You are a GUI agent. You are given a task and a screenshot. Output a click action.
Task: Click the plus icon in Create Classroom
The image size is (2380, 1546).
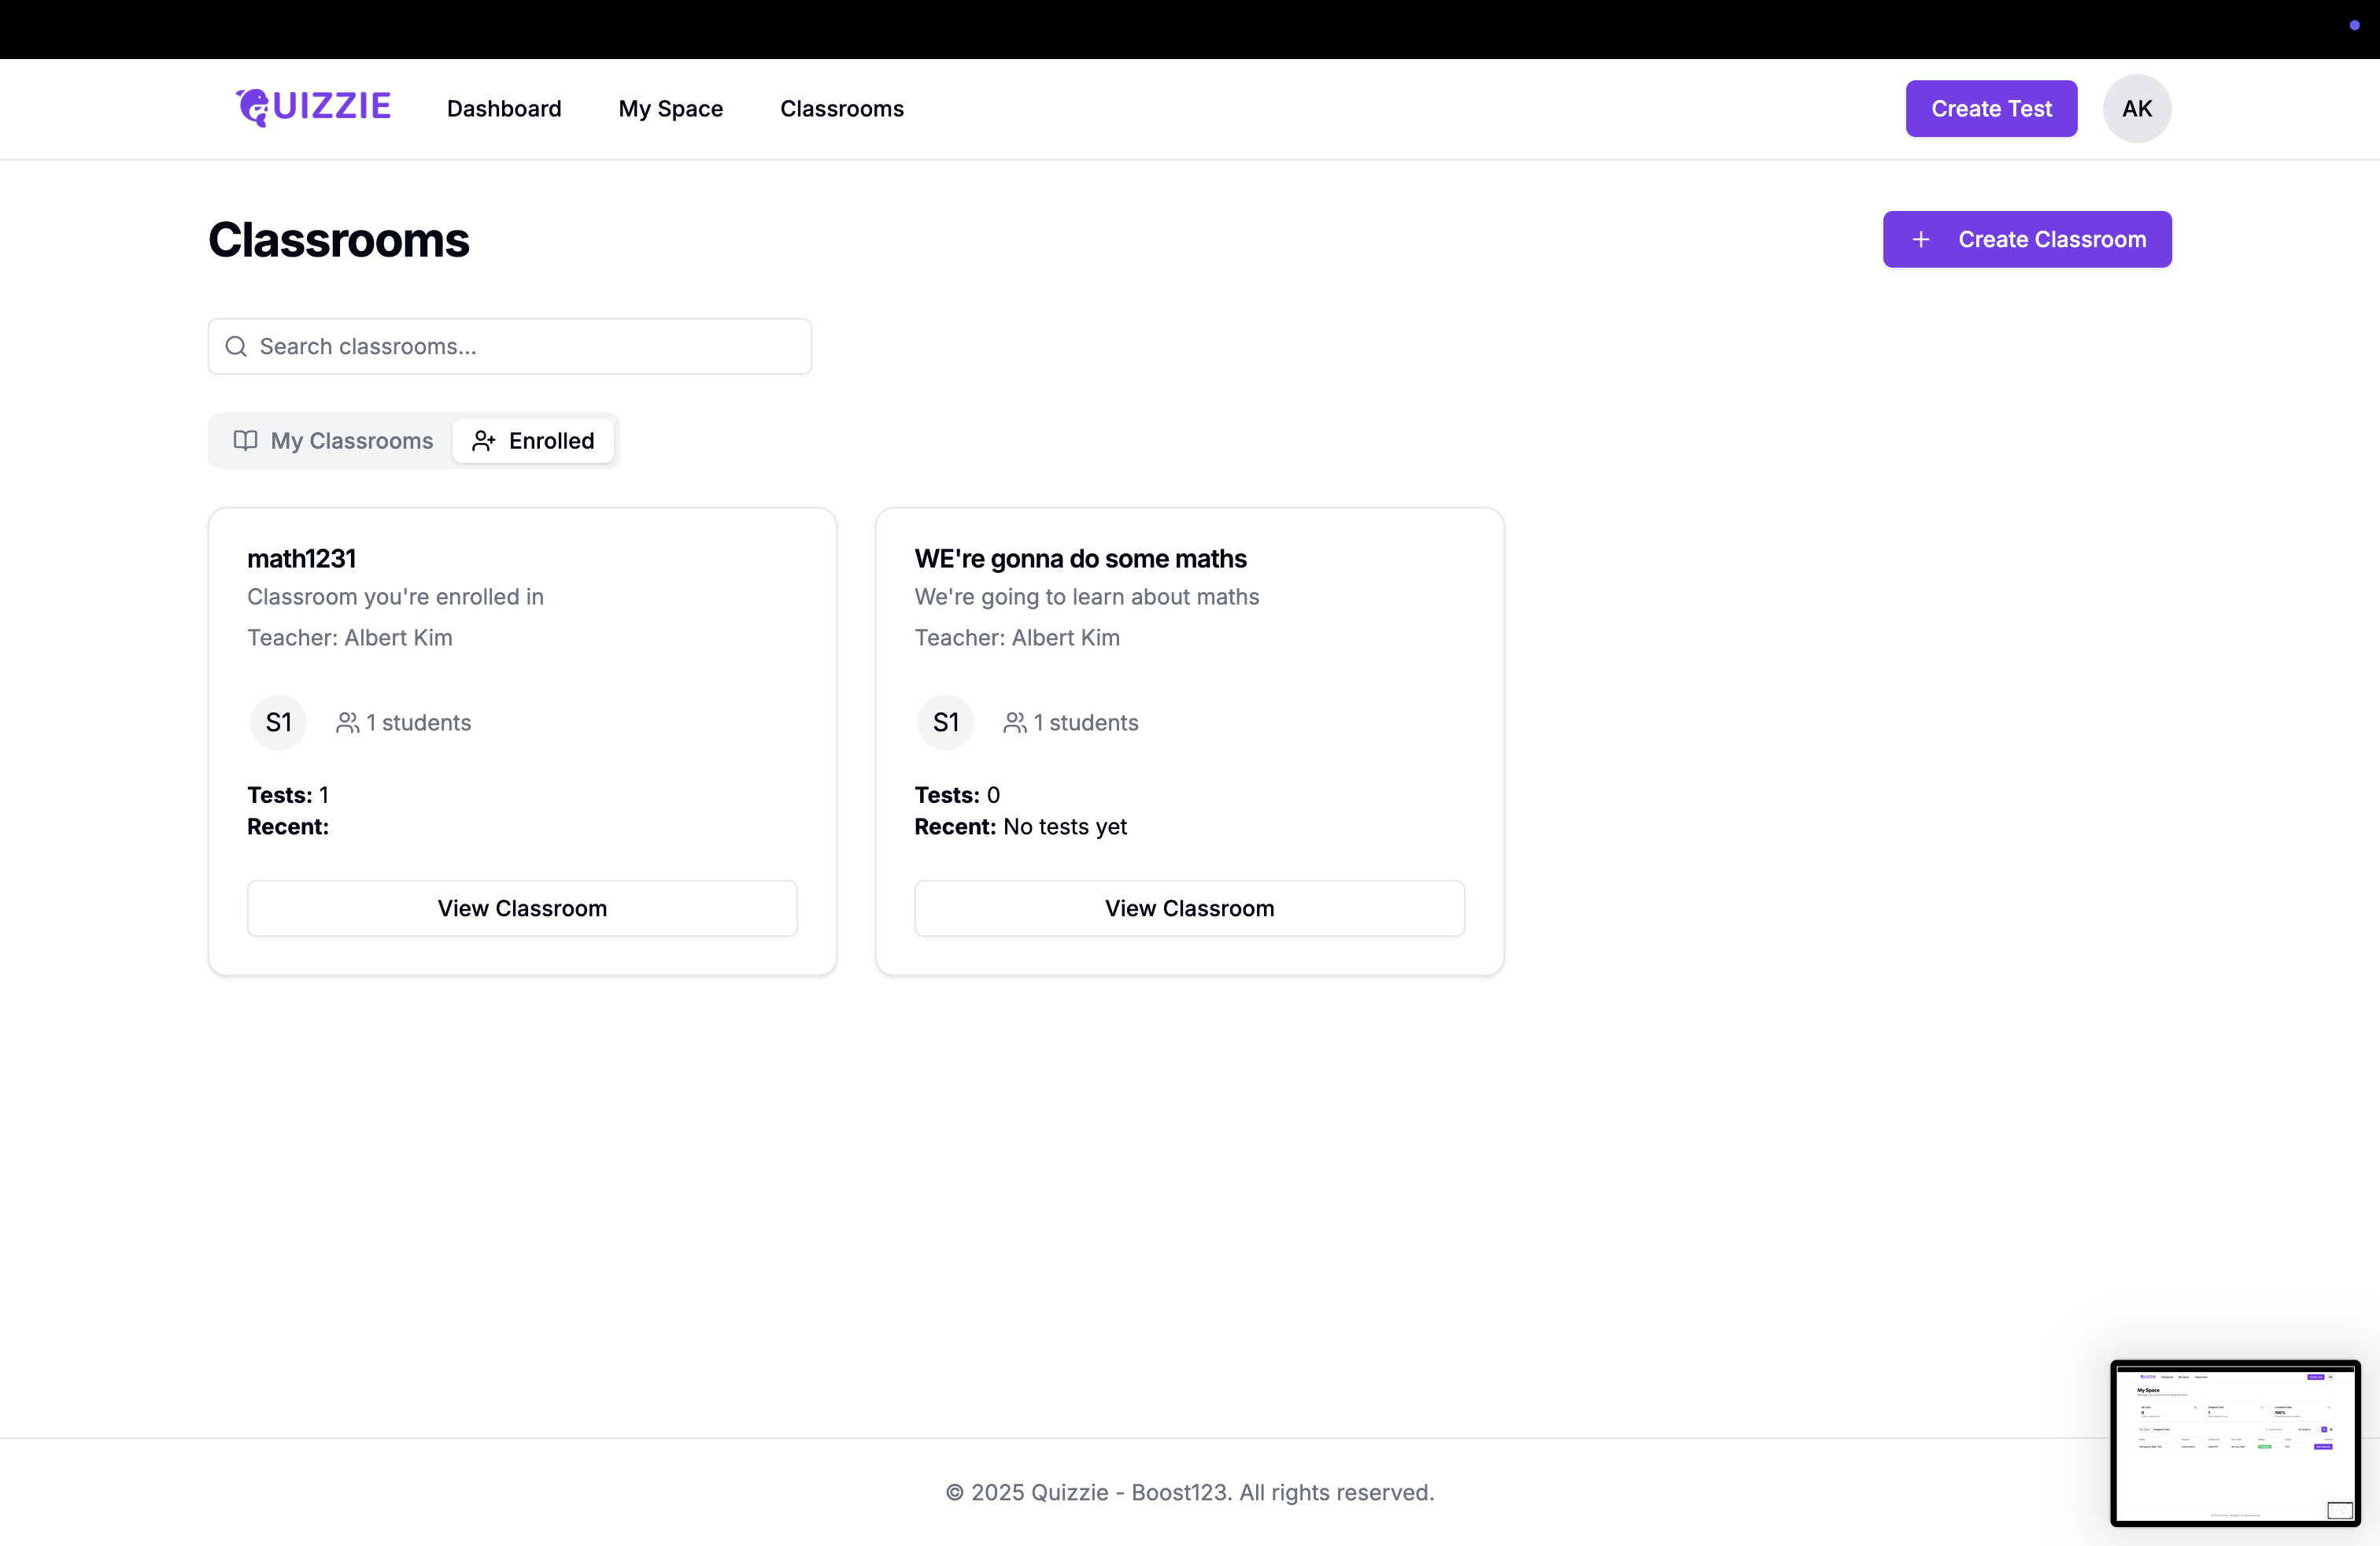tap(1921, 239)
